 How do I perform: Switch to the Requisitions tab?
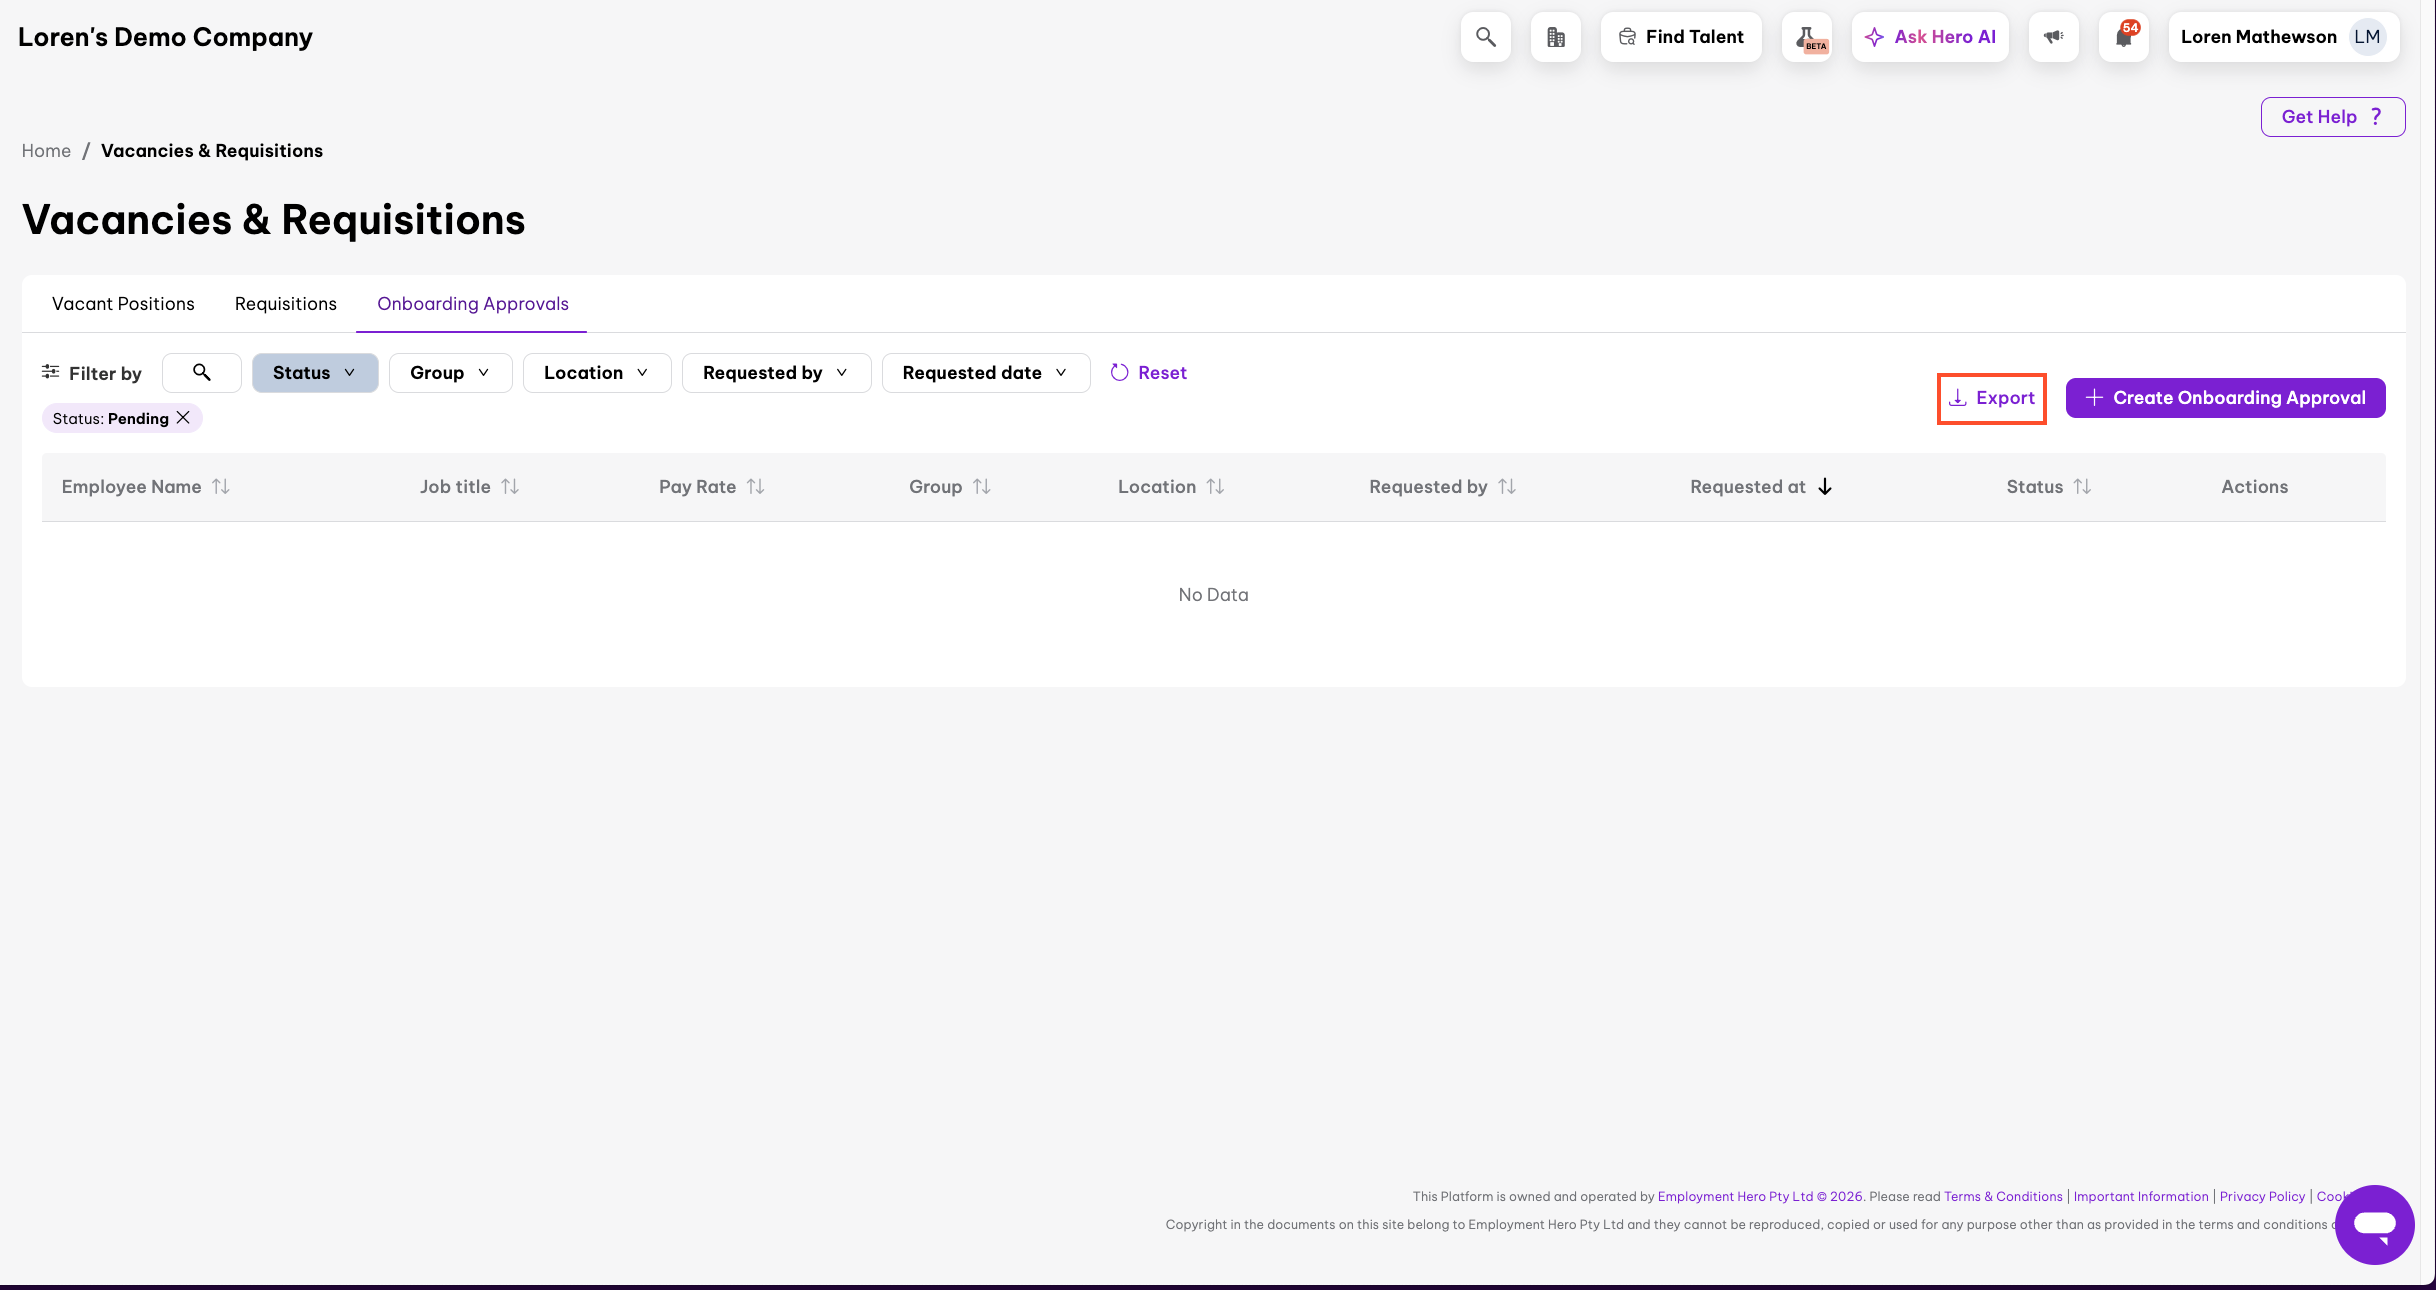point(285,304)
